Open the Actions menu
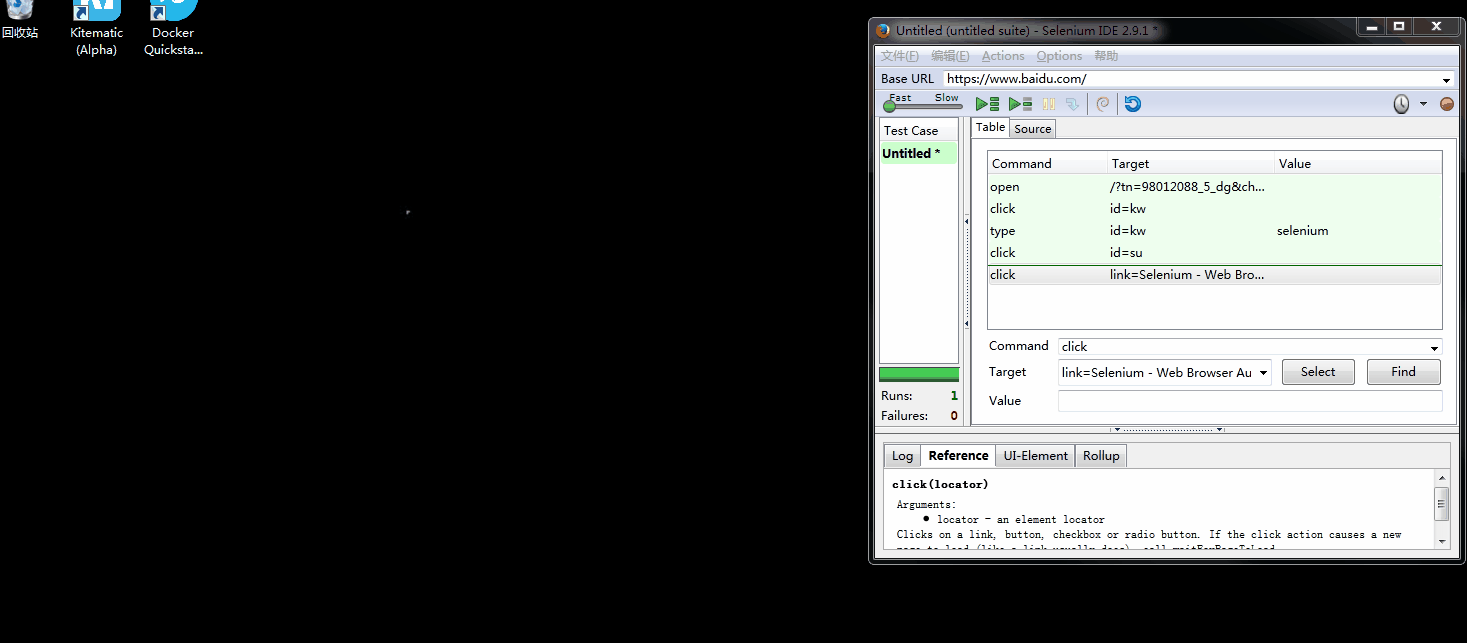The image size is (1467, 643). (1003, 56)
